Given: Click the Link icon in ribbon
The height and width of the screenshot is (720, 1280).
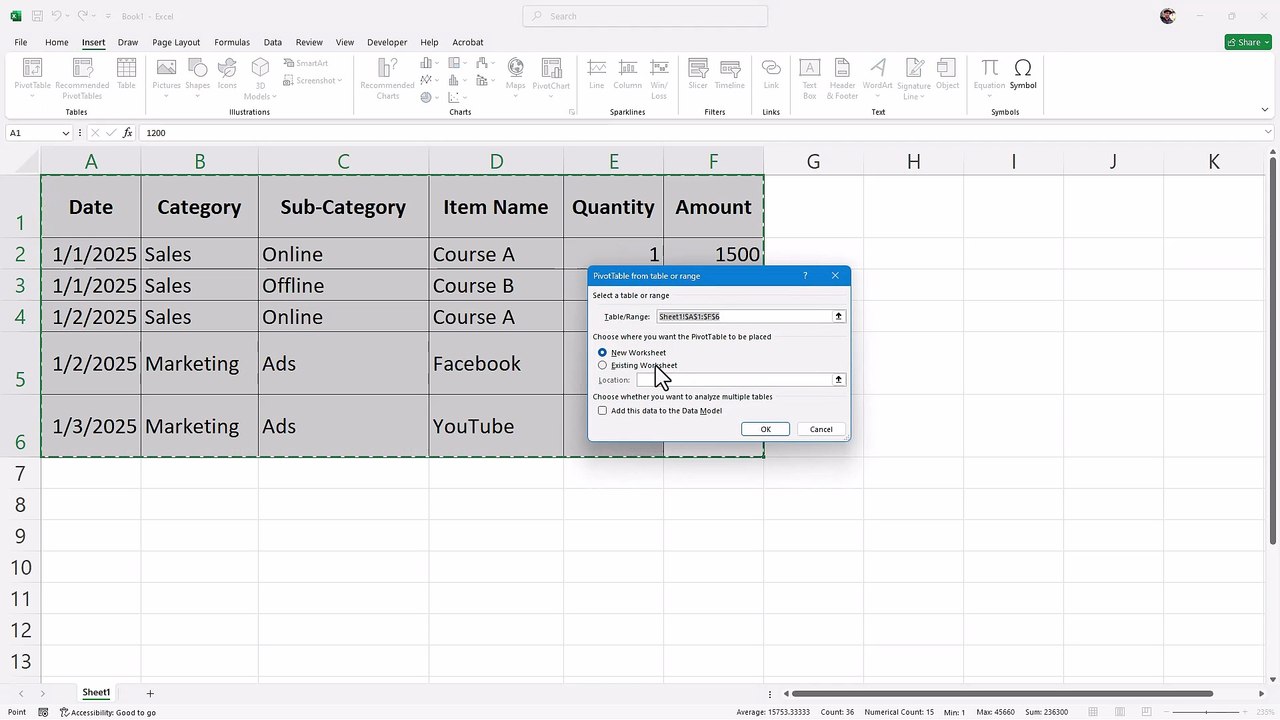Looking at the screenshot, I should click(771, 76).
